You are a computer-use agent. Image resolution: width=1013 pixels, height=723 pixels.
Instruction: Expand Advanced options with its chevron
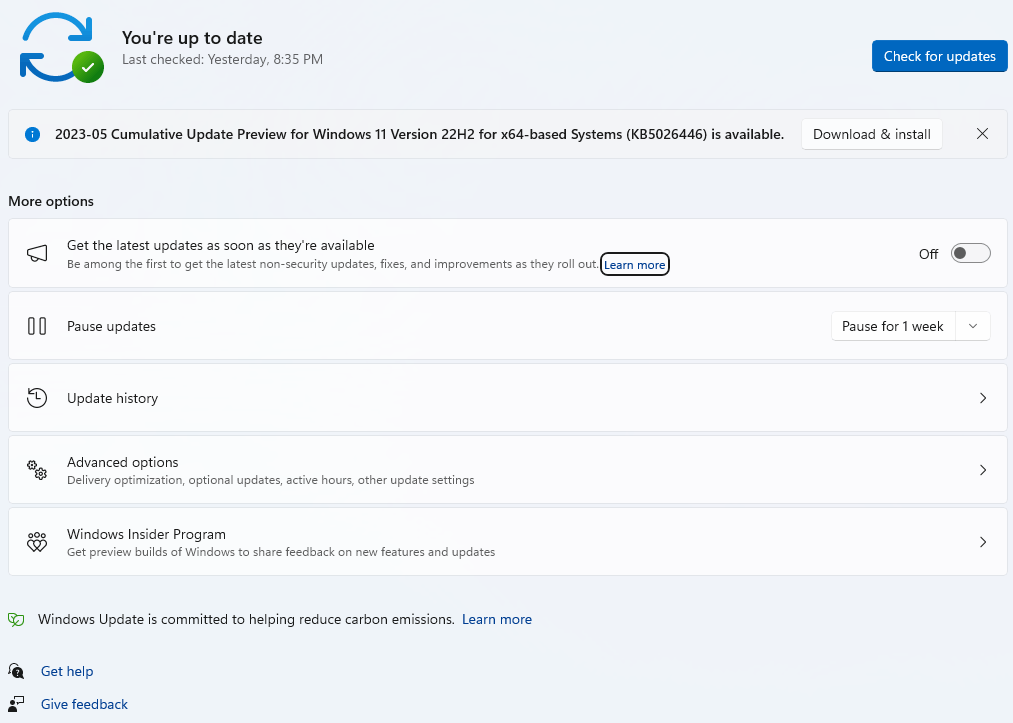983,470
